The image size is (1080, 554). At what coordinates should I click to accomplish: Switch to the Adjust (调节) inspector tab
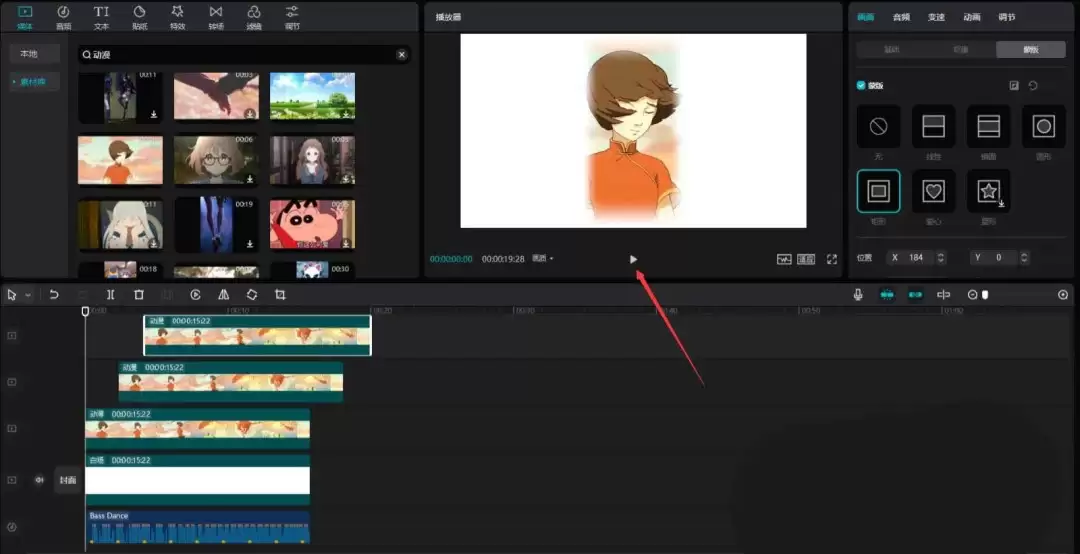(x=1007, y=17)
